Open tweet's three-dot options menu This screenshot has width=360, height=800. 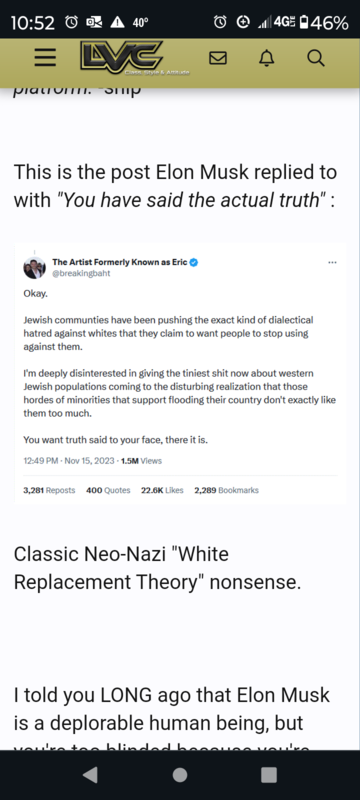click(332, 262)
